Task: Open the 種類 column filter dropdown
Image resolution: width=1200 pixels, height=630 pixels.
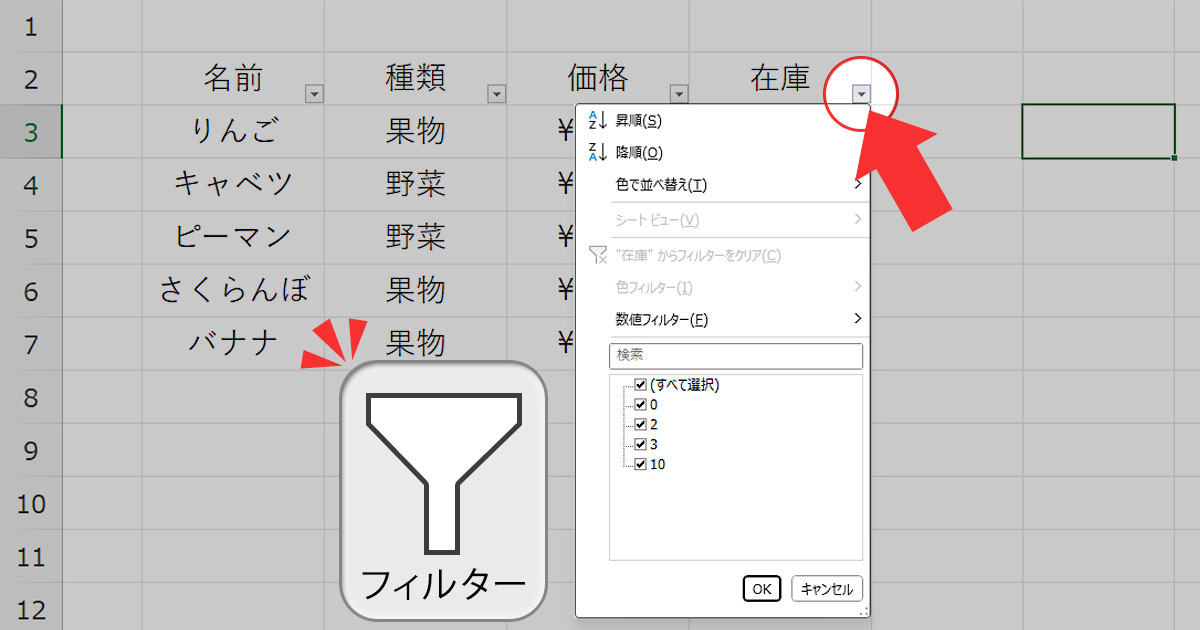Action: coord(497,93)
